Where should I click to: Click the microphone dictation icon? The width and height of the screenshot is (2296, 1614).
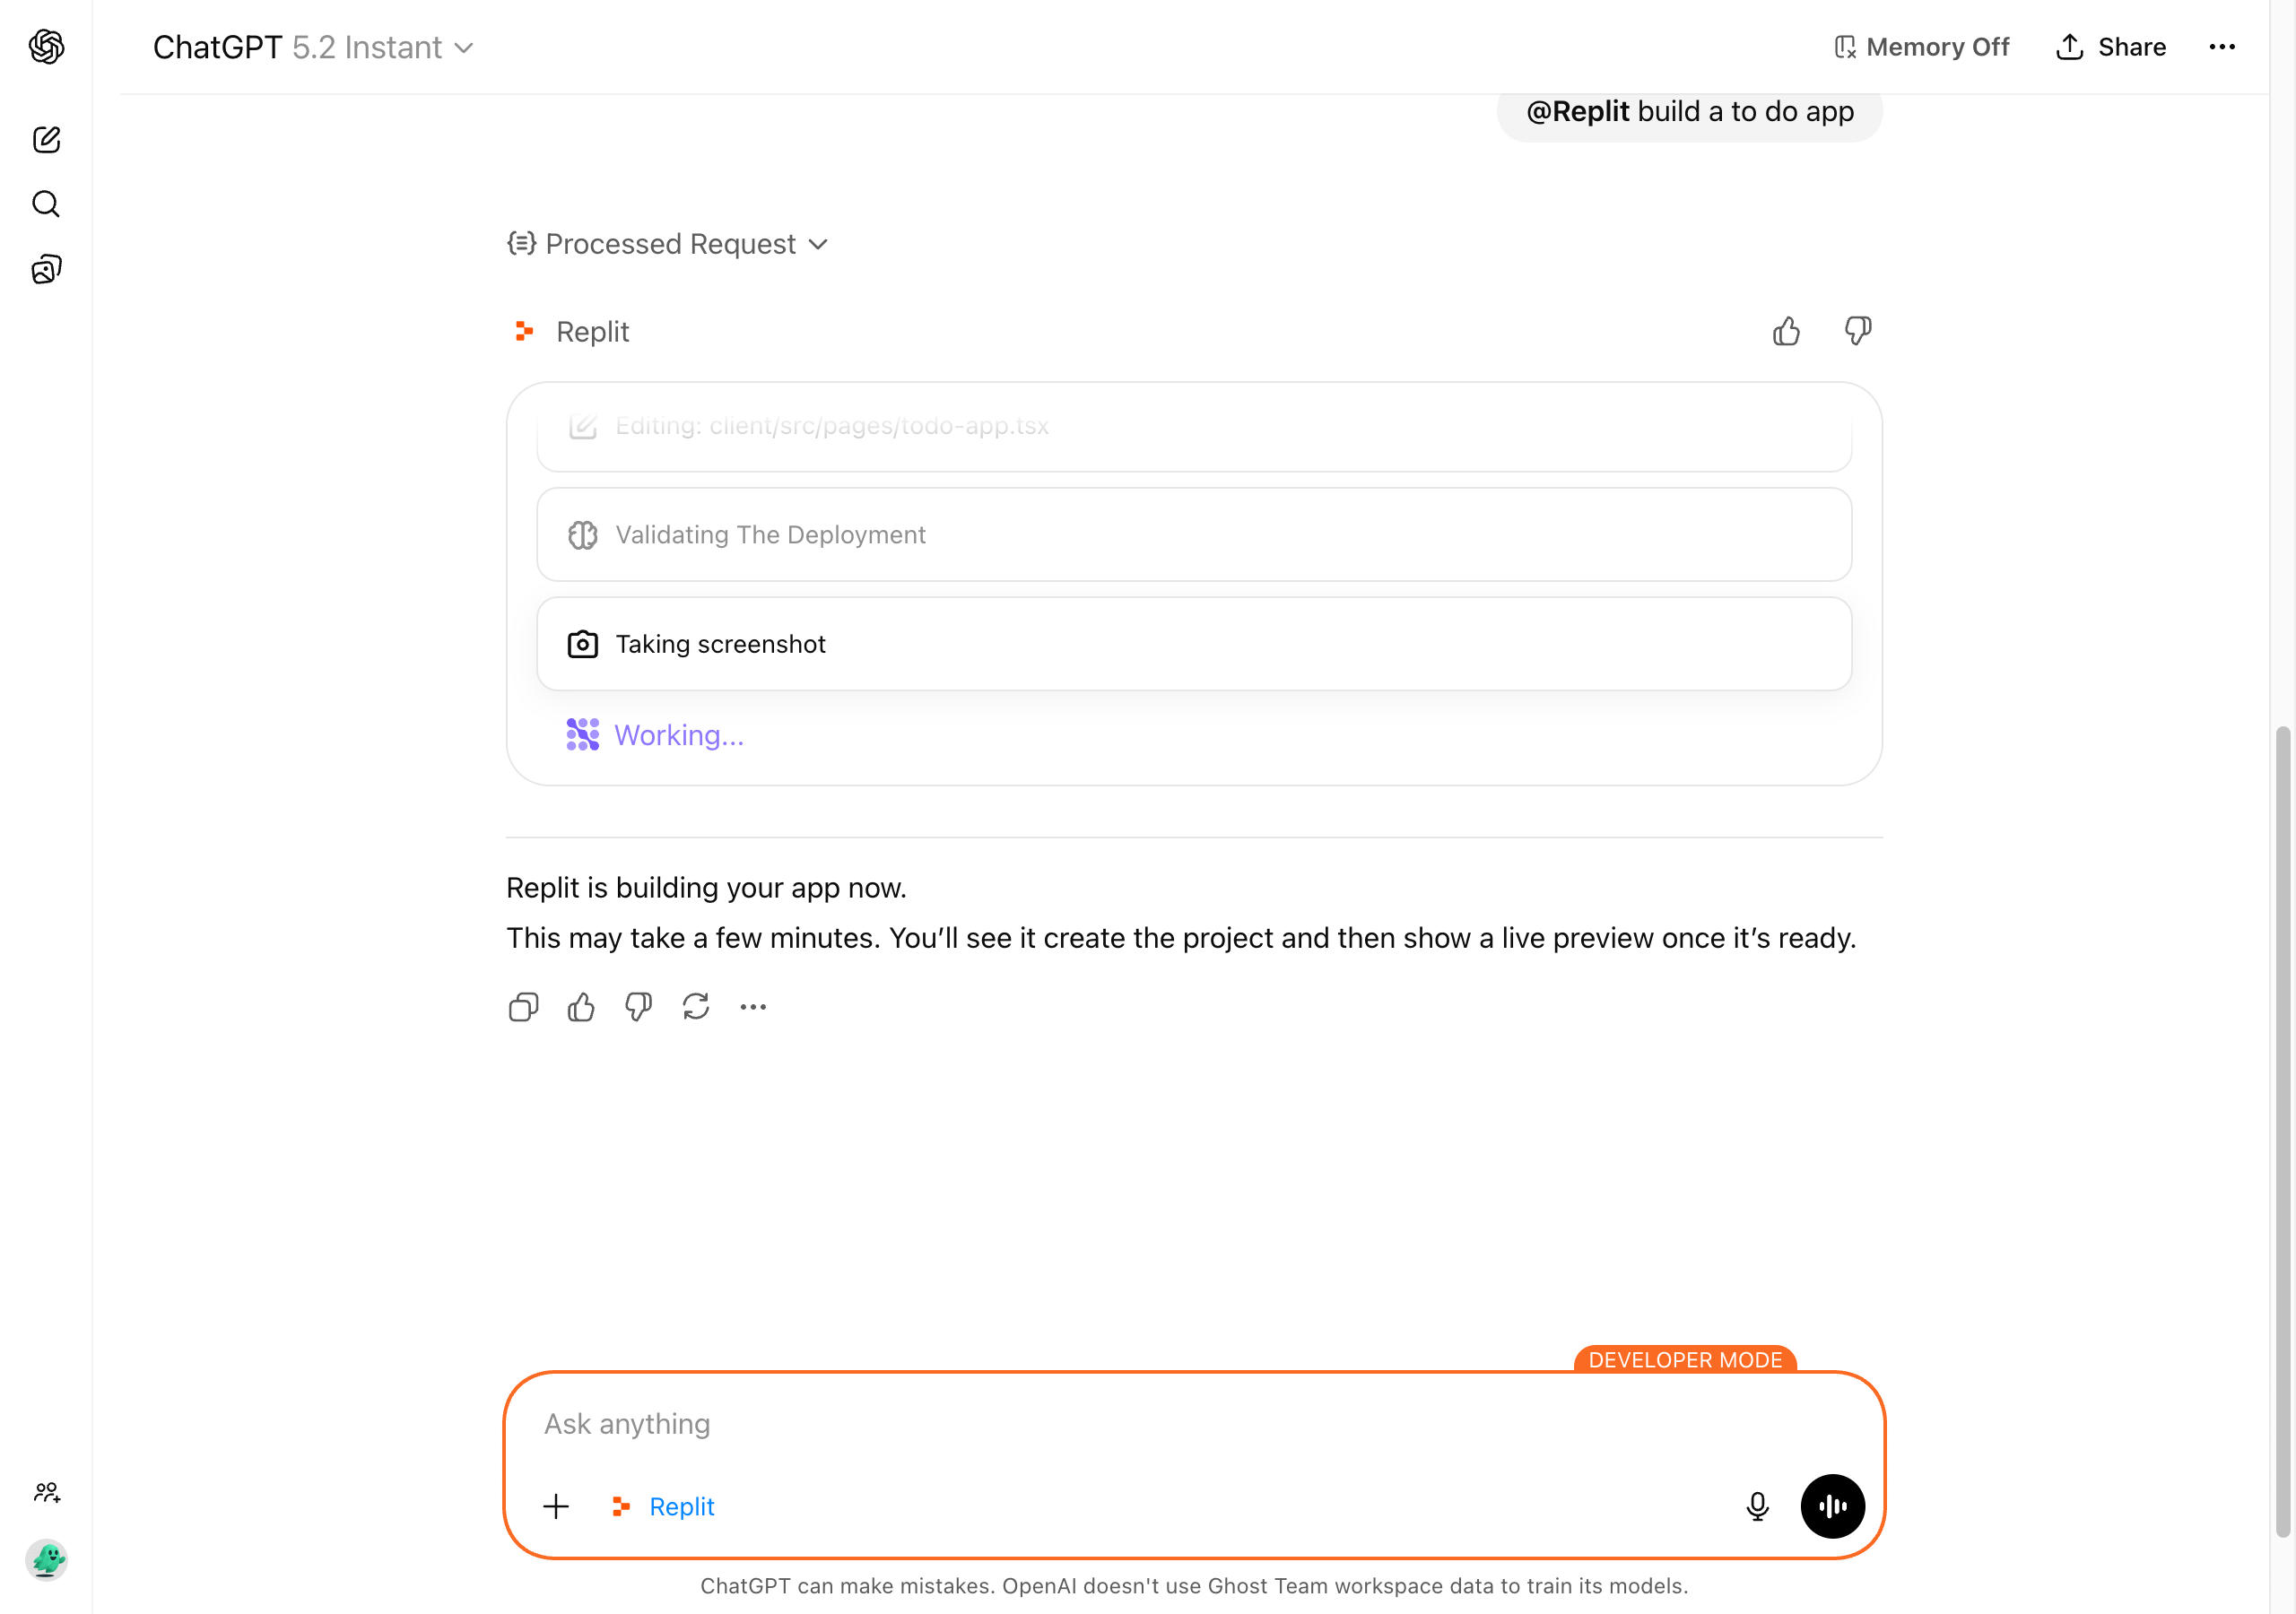tap(1757, 1506)
